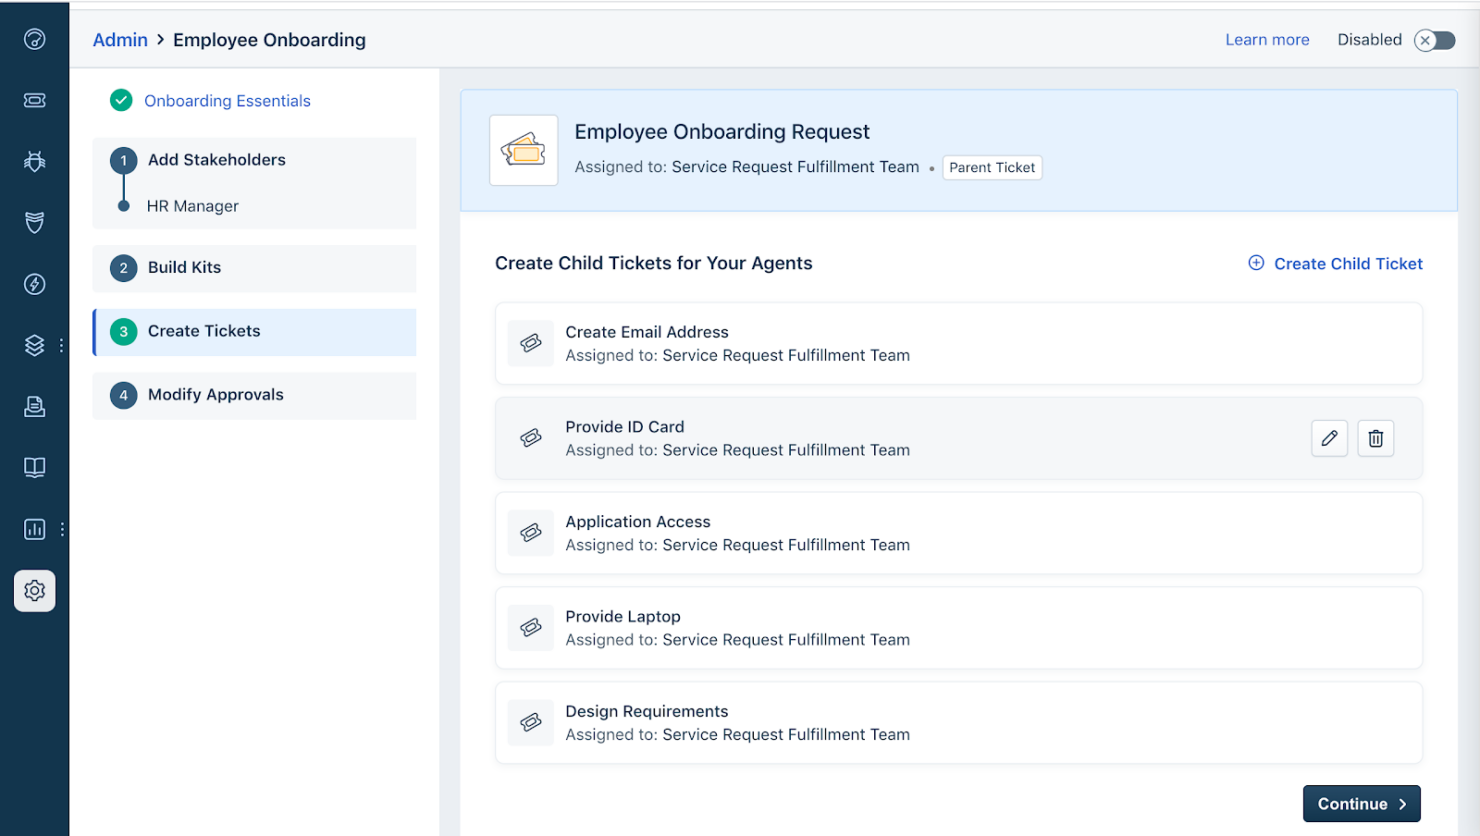This screenshot has height=836, width=1480.
Task: Select the Build Kits step
Action: pyautogui.click(x=254, y=267)
